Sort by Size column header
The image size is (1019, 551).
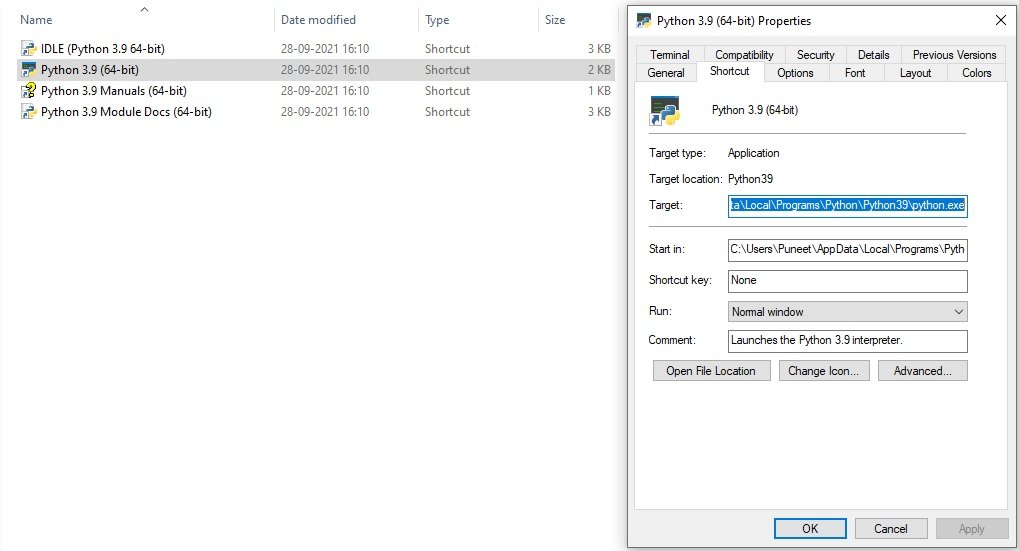(554, 20)
